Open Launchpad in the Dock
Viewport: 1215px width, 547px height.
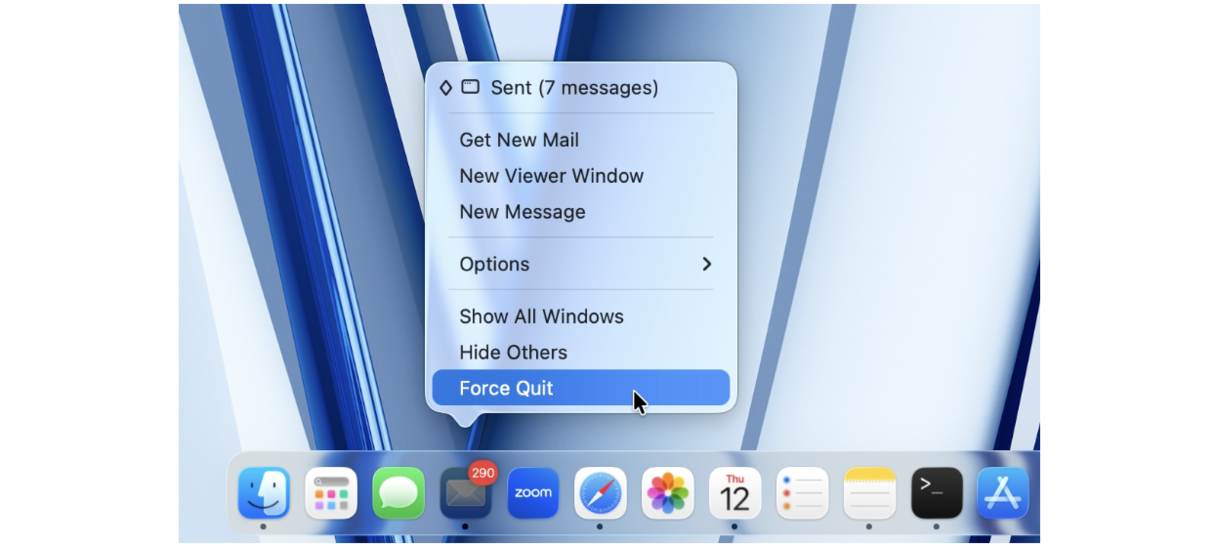click(331, 493)
